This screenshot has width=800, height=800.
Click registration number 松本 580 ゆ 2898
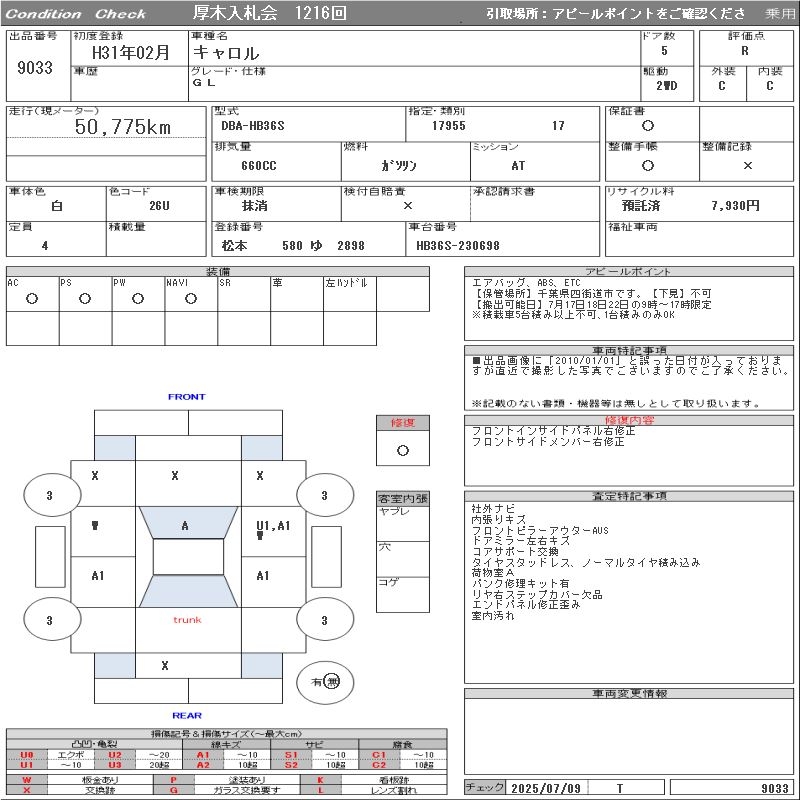tap(293, 245)
